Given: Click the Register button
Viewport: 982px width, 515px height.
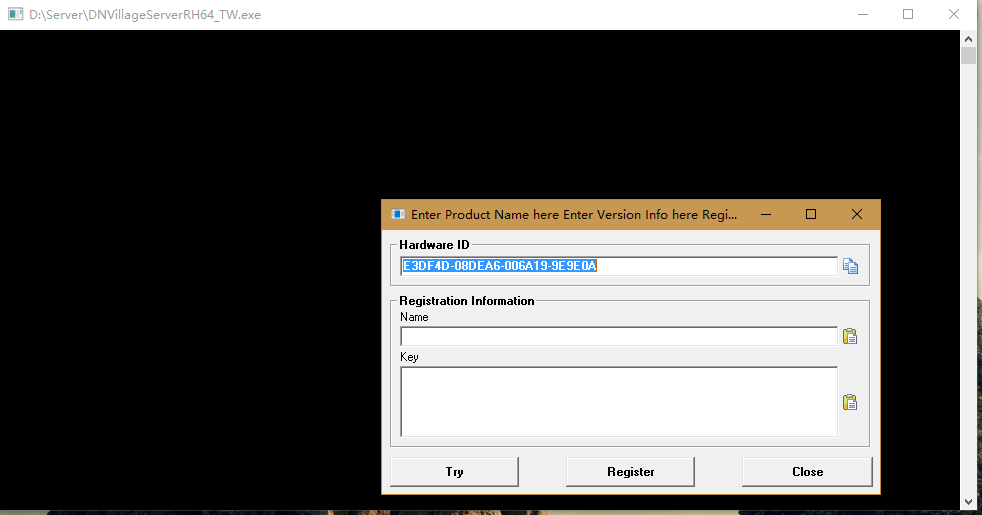Looking at the screenshot, I should 631,472.
